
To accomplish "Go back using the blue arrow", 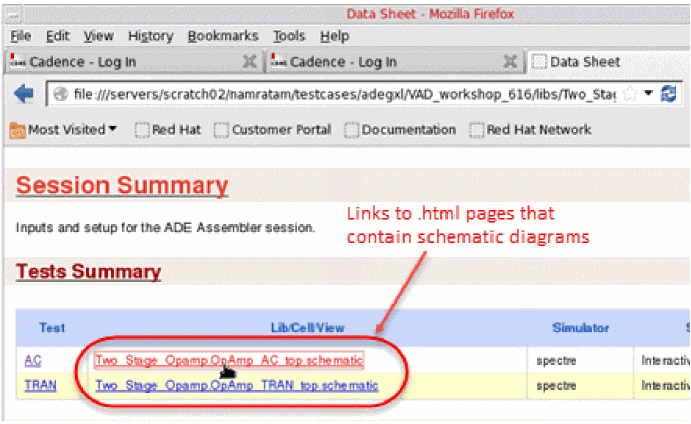I will [23, 94].
